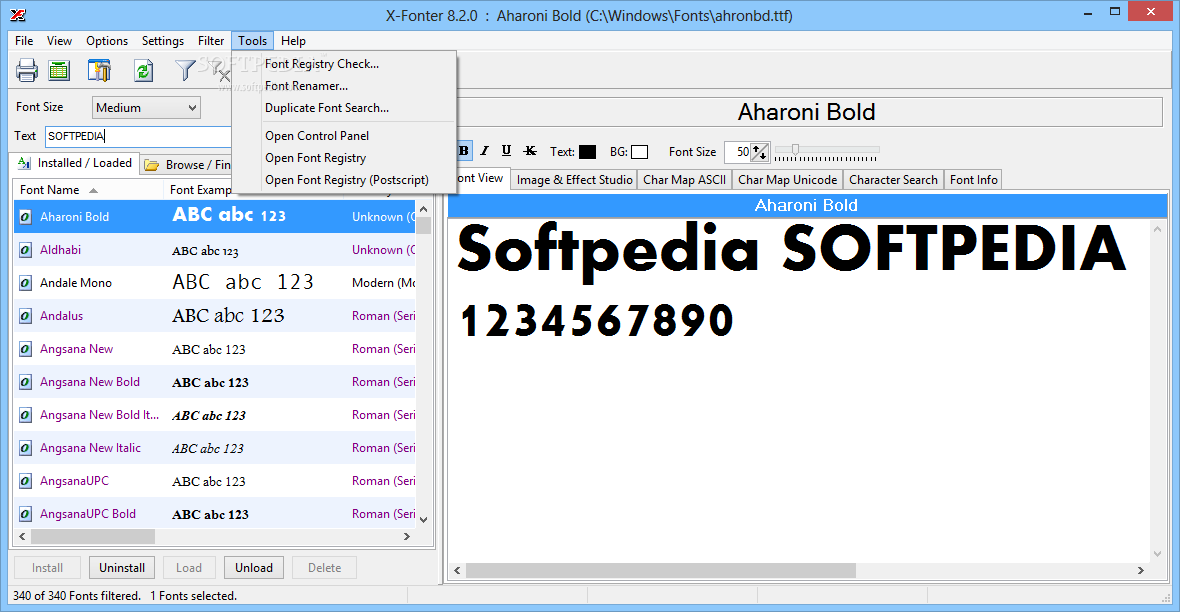Choose Duplicate Font Search menu item
Viewport: 1180px width, 612px height.
click(x=343, y=108)
